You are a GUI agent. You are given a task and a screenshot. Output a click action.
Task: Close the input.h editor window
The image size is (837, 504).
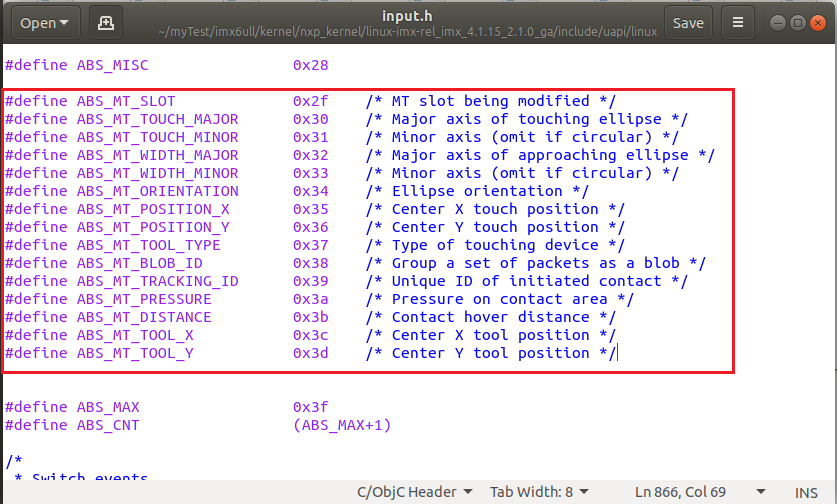[817, 23]
